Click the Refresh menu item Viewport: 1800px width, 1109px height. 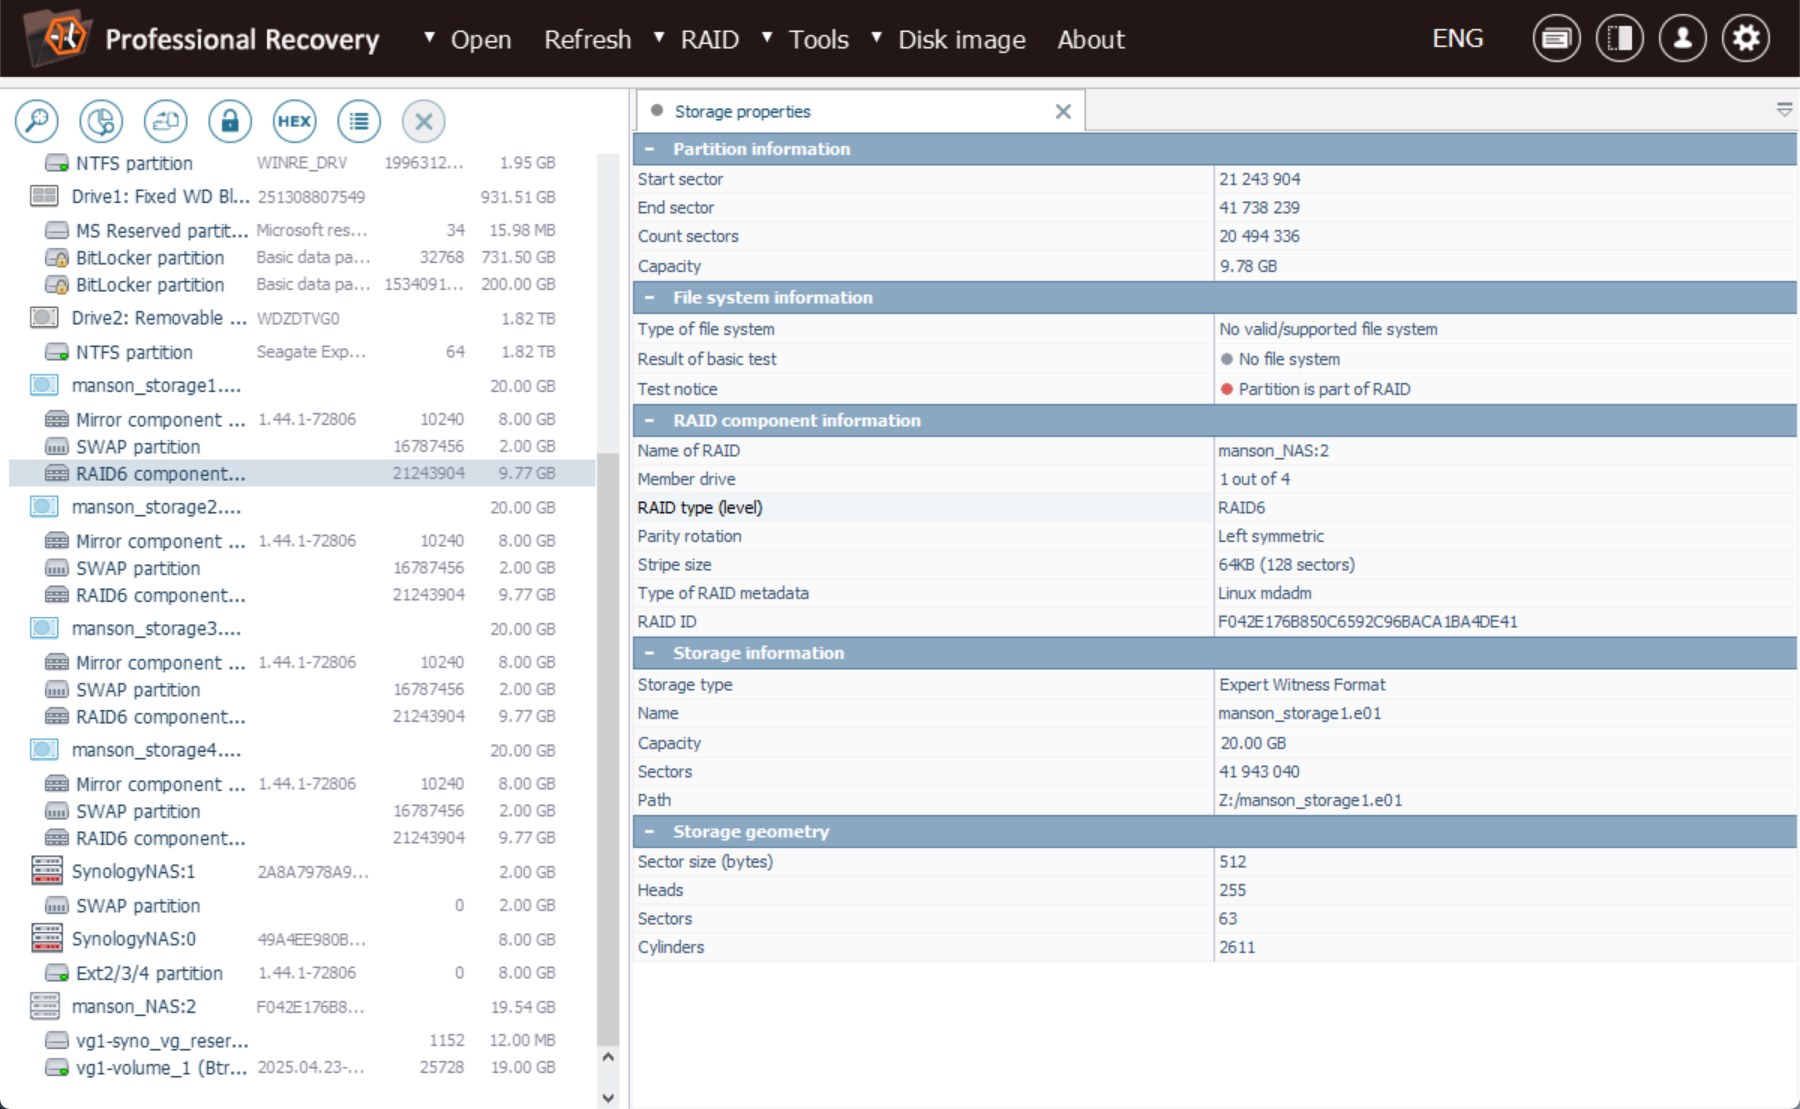(x=588, y=39)
